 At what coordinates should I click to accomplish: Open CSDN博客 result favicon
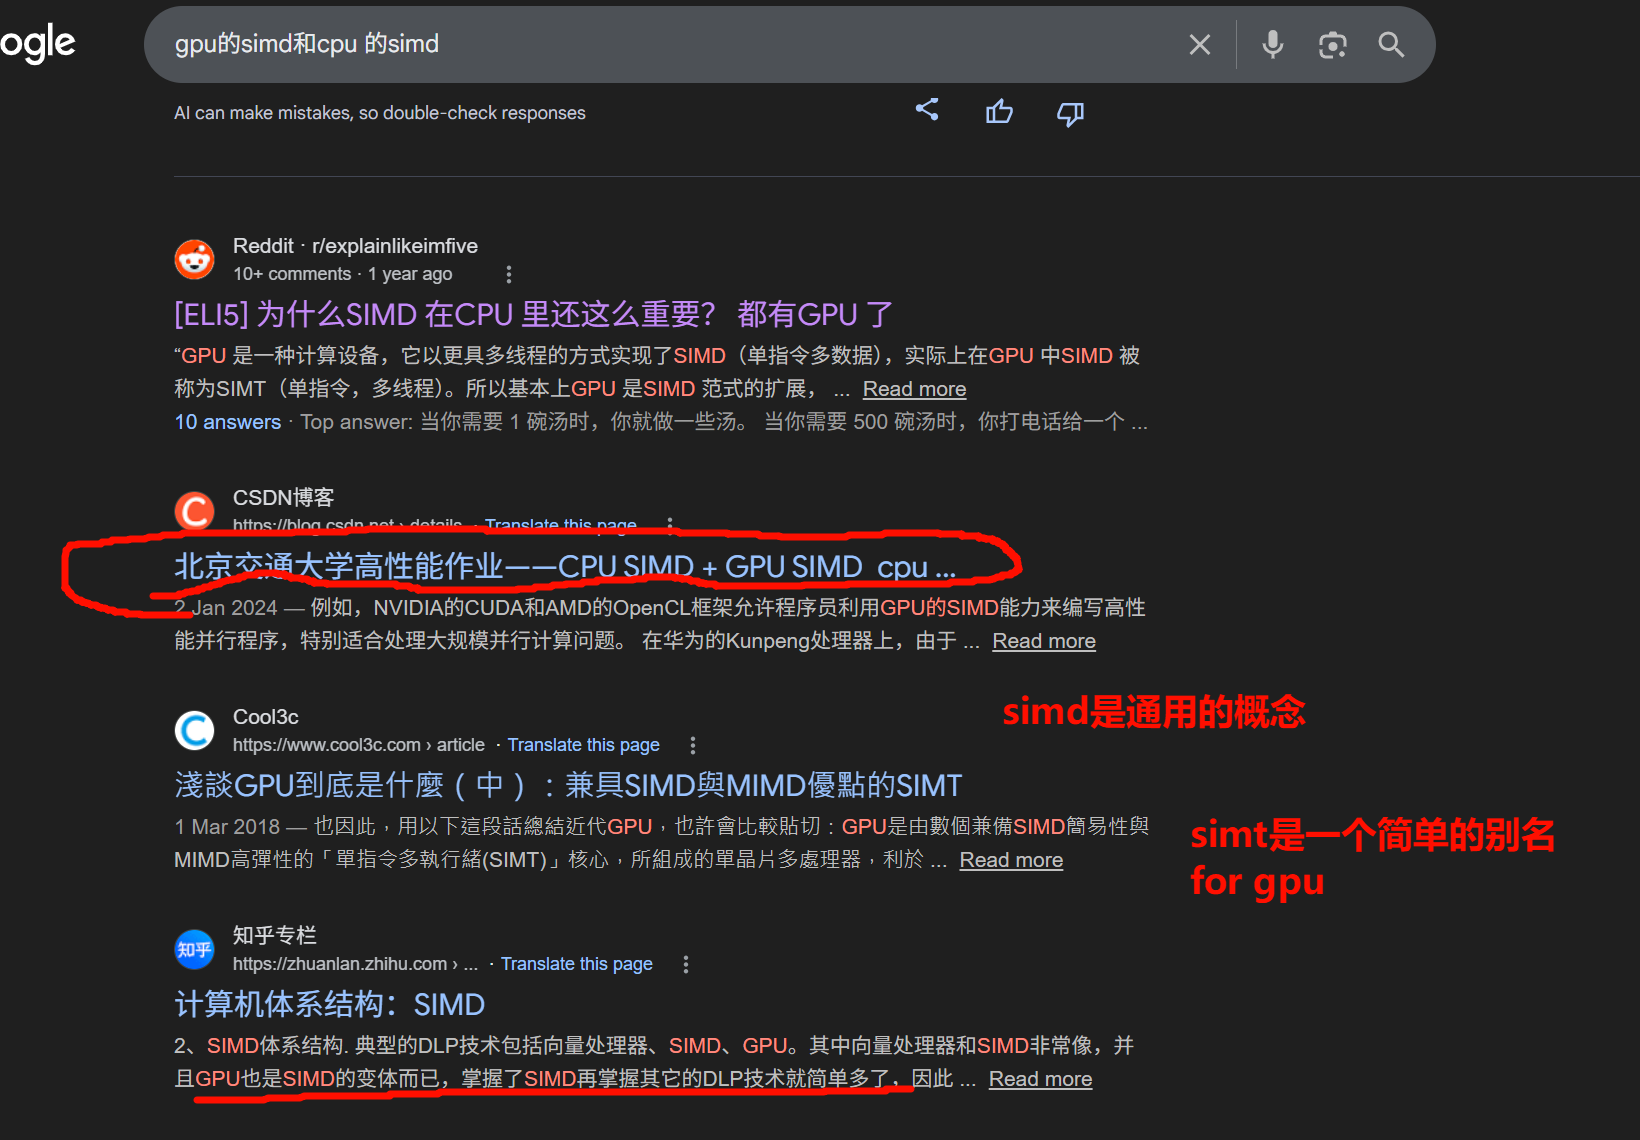click(194, 510)
